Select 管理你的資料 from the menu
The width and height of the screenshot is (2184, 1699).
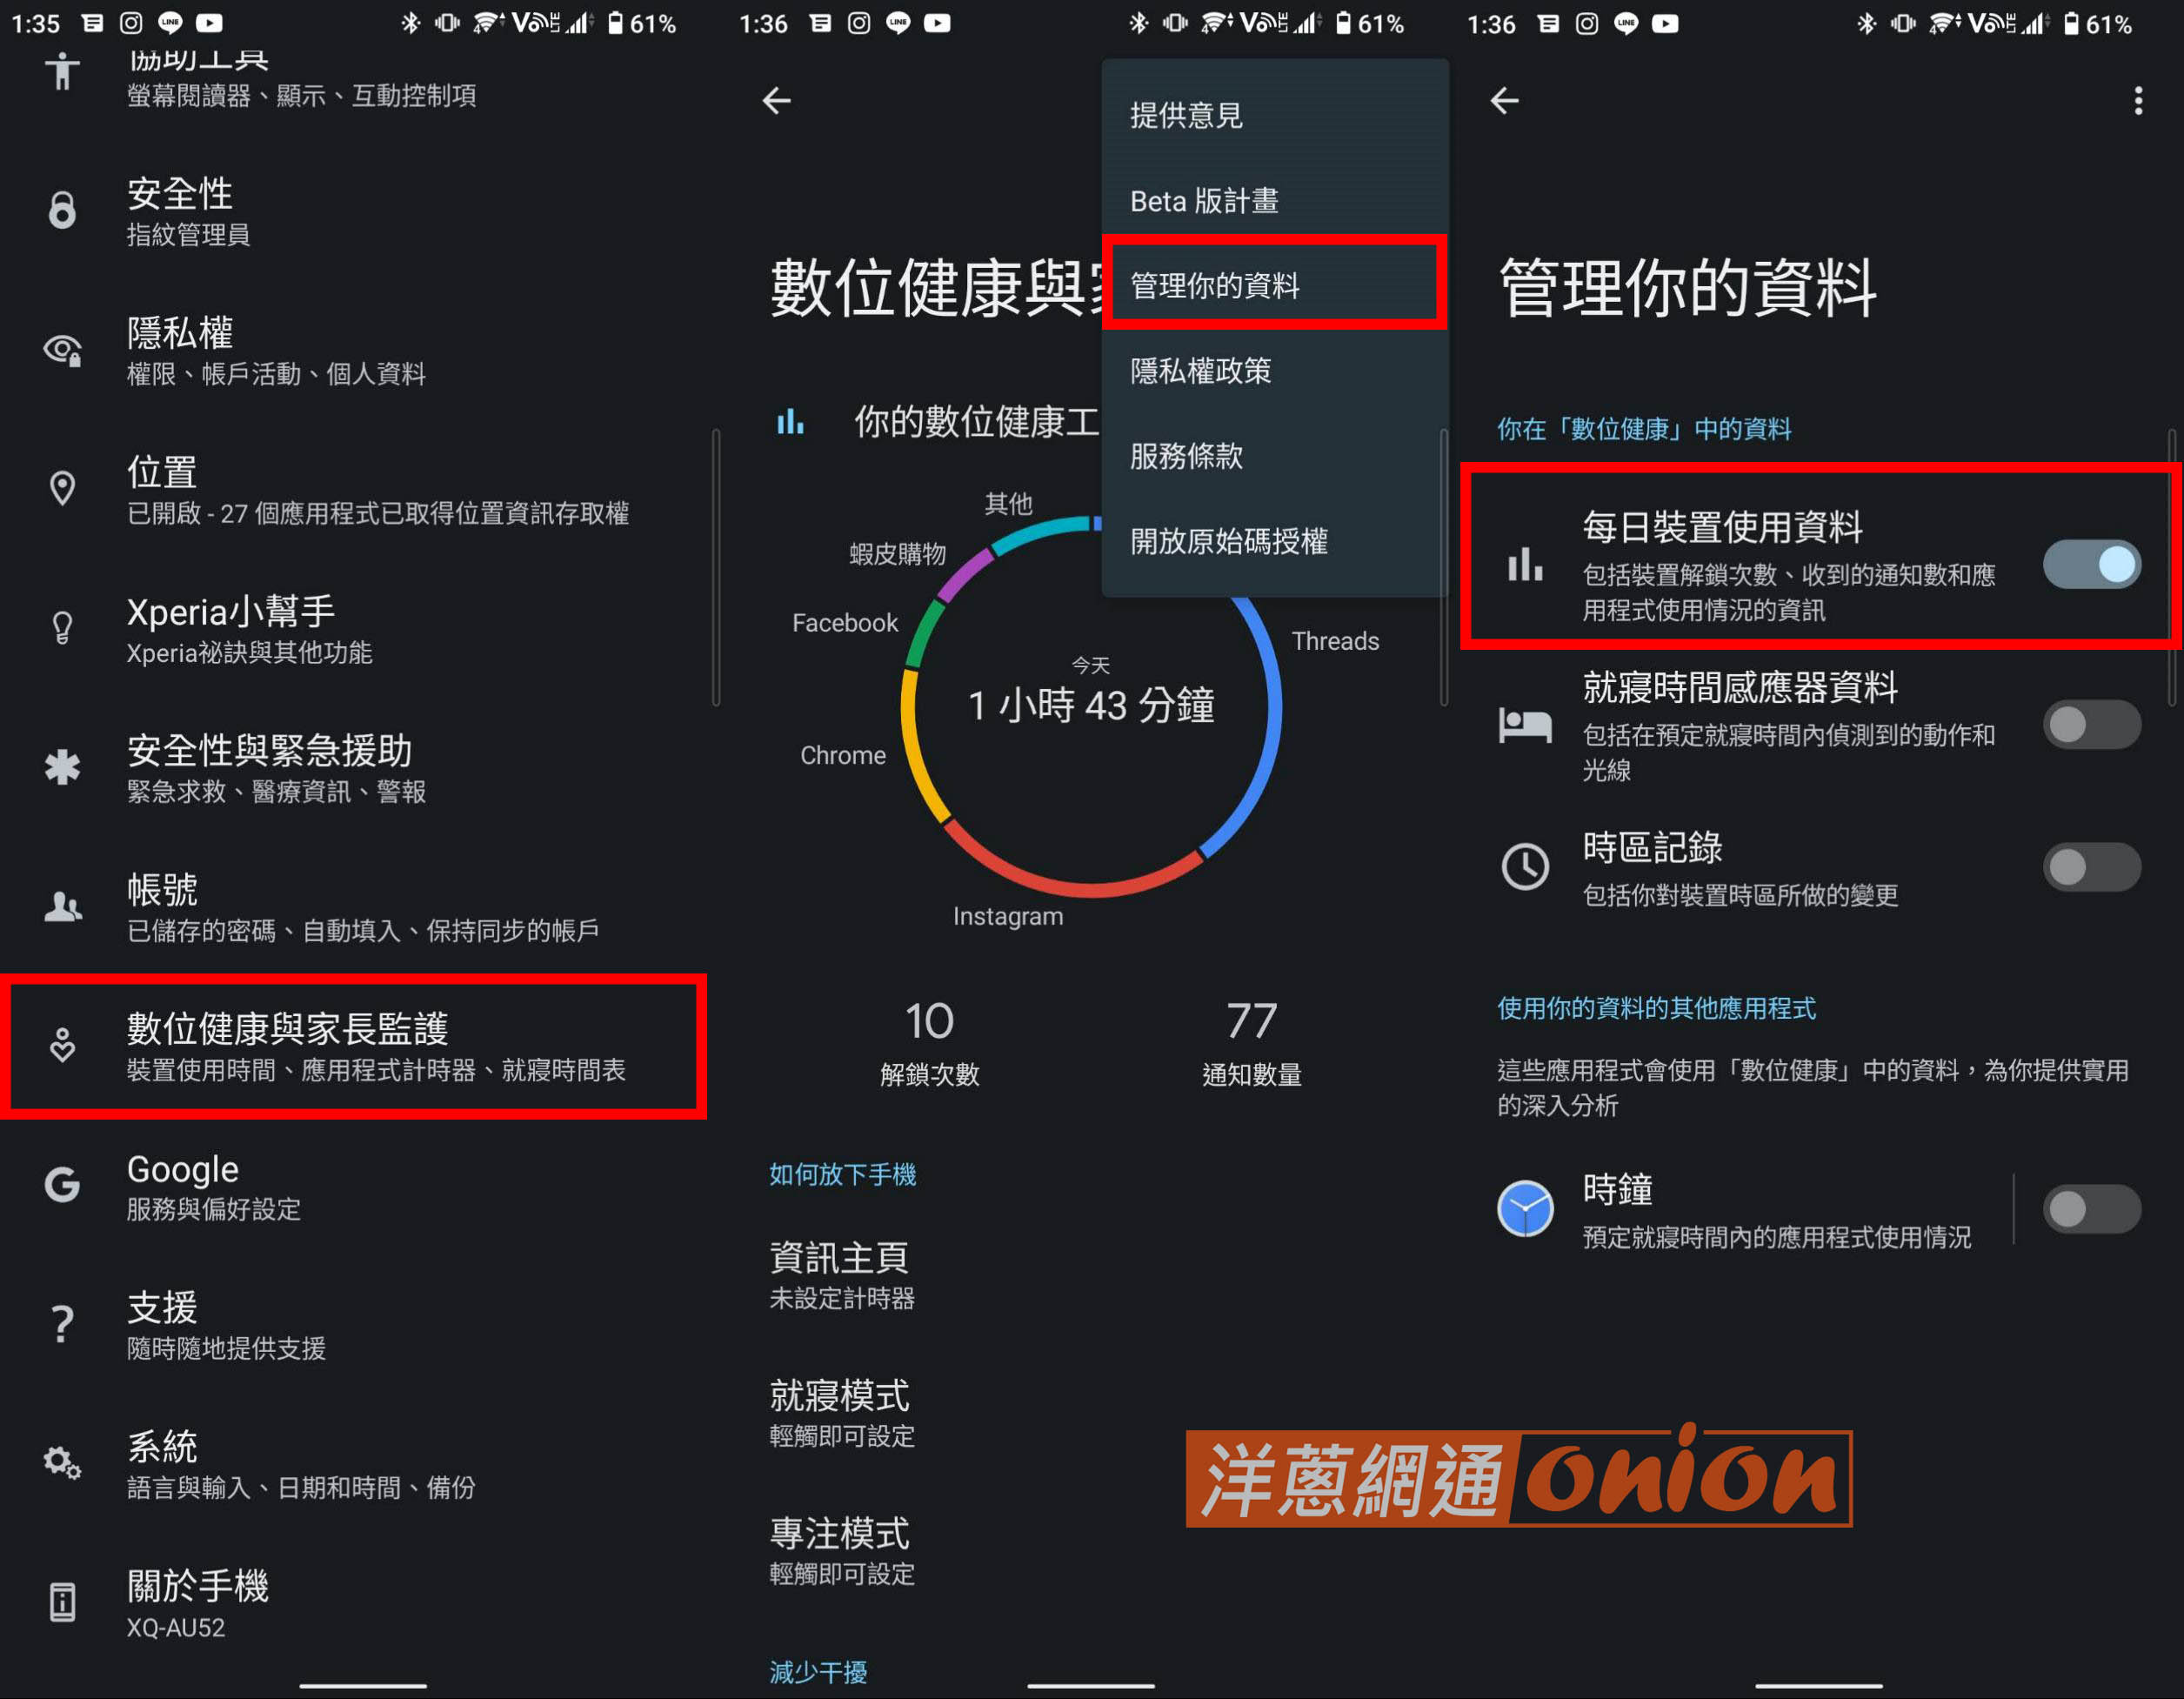point(1274,285)
